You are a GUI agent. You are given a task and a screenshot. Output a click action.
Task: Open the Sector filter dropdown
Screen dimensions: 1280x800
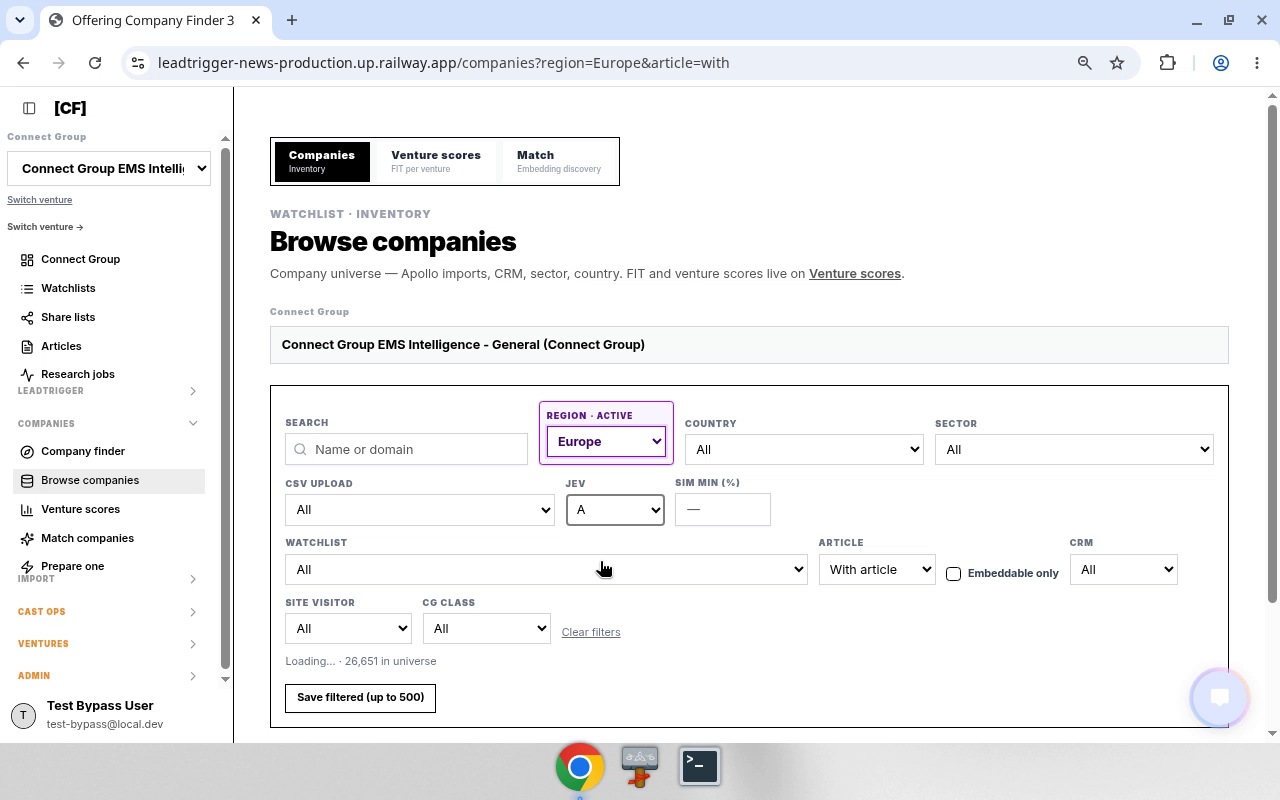click(x=1074, y=450)
